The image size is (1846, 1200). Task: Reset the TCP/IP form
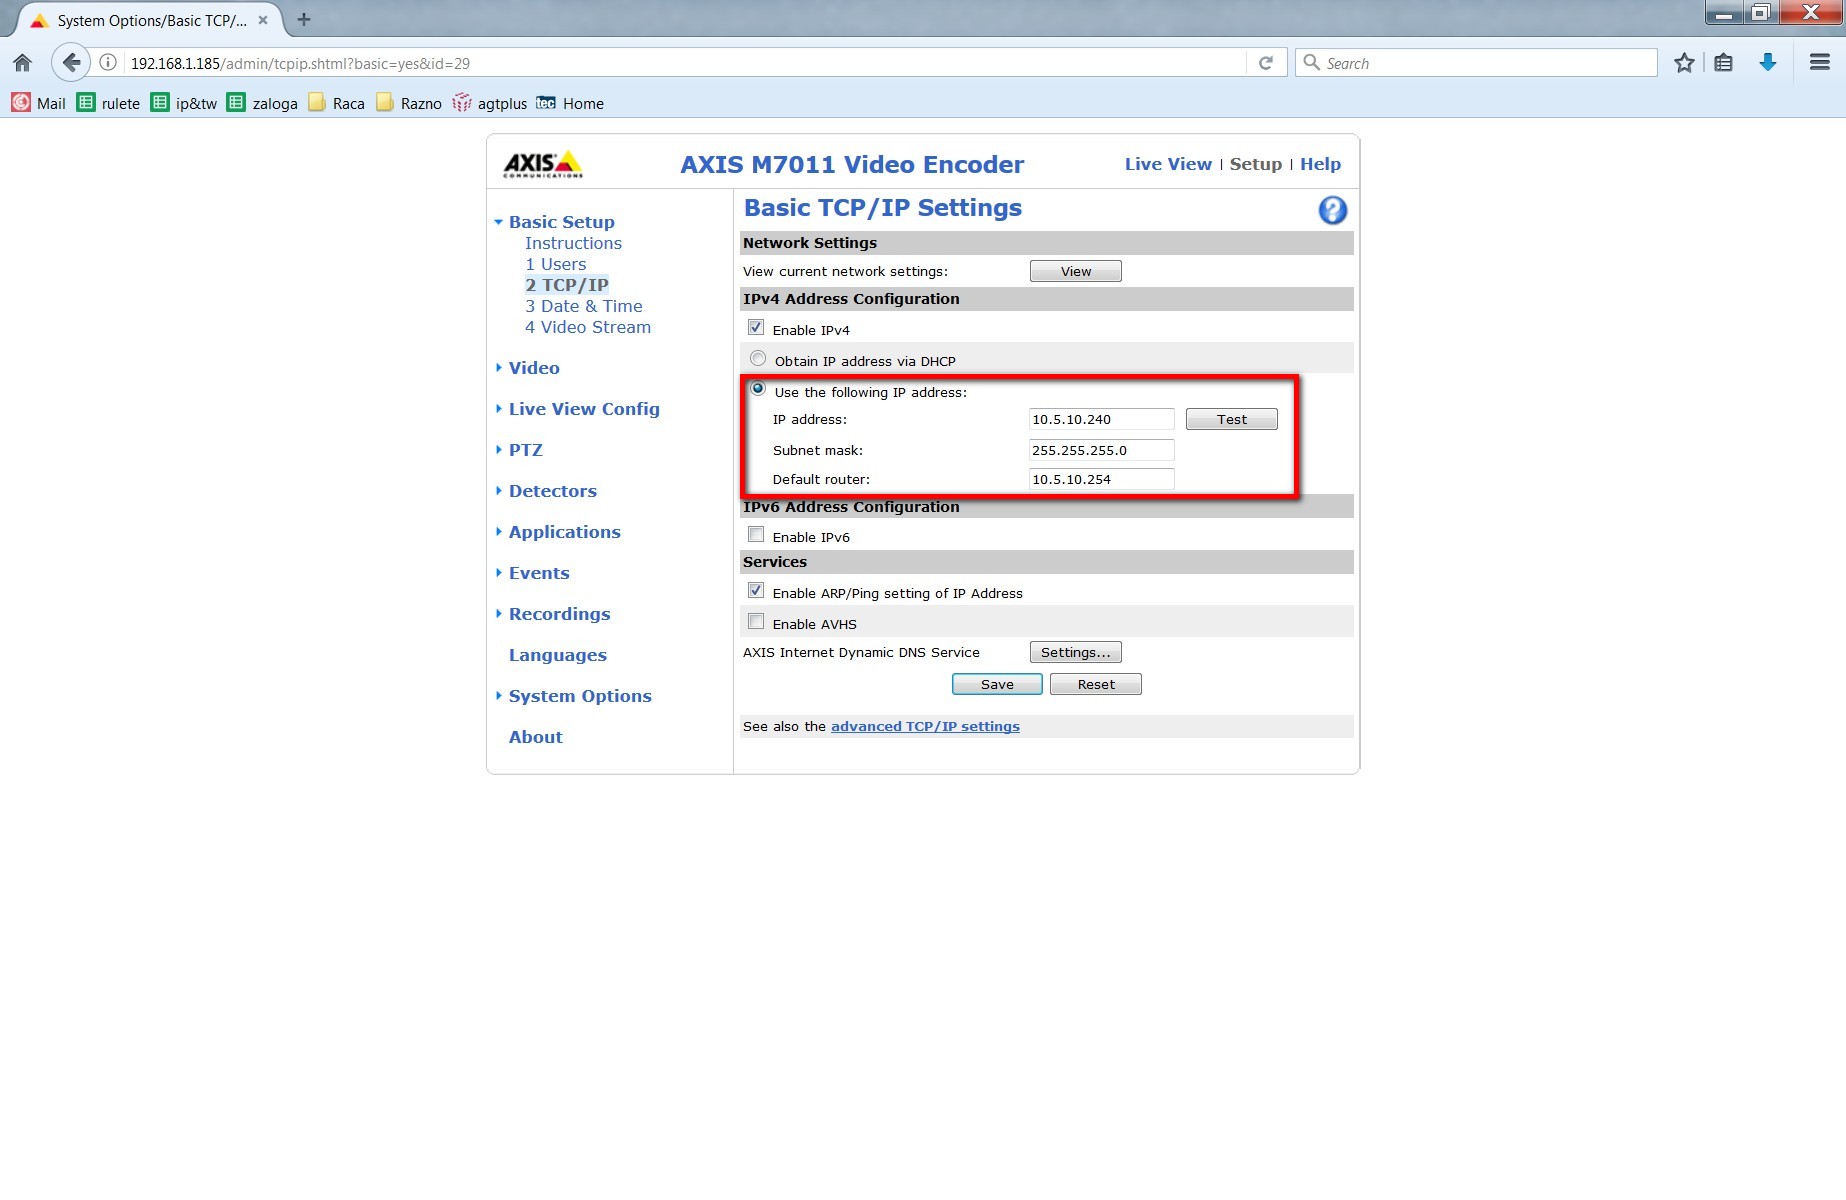coord(1096,684)
